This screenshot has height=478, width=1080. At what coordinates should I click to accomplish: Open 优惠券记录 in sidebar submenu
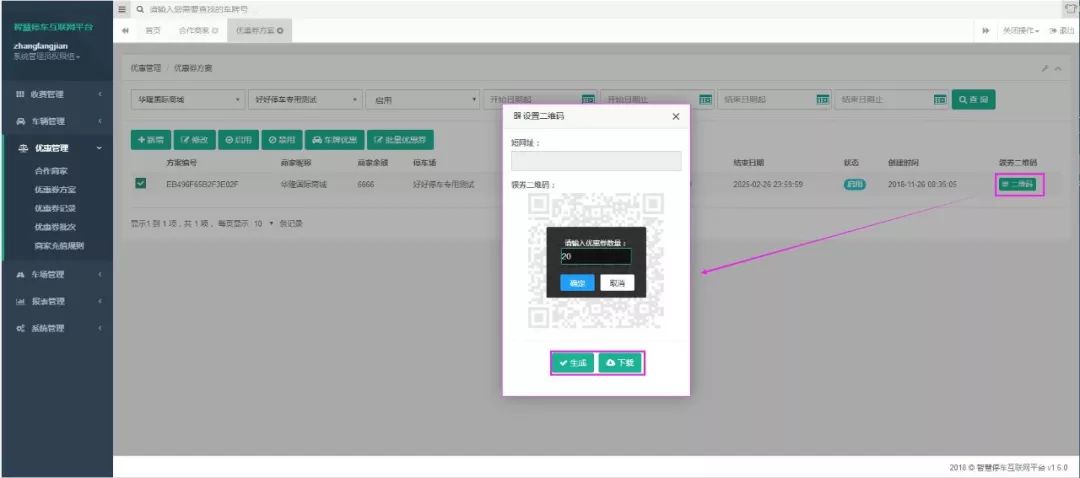pos(55,207)
